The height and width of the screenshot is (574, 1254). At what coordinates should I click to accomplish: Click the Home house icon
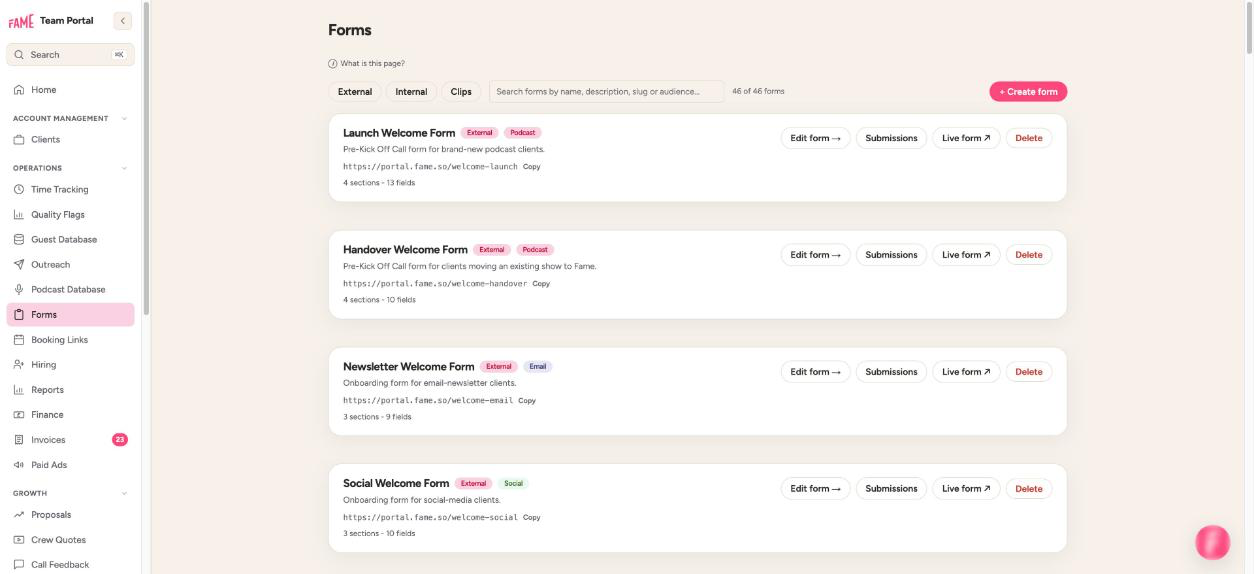[18, 90]
